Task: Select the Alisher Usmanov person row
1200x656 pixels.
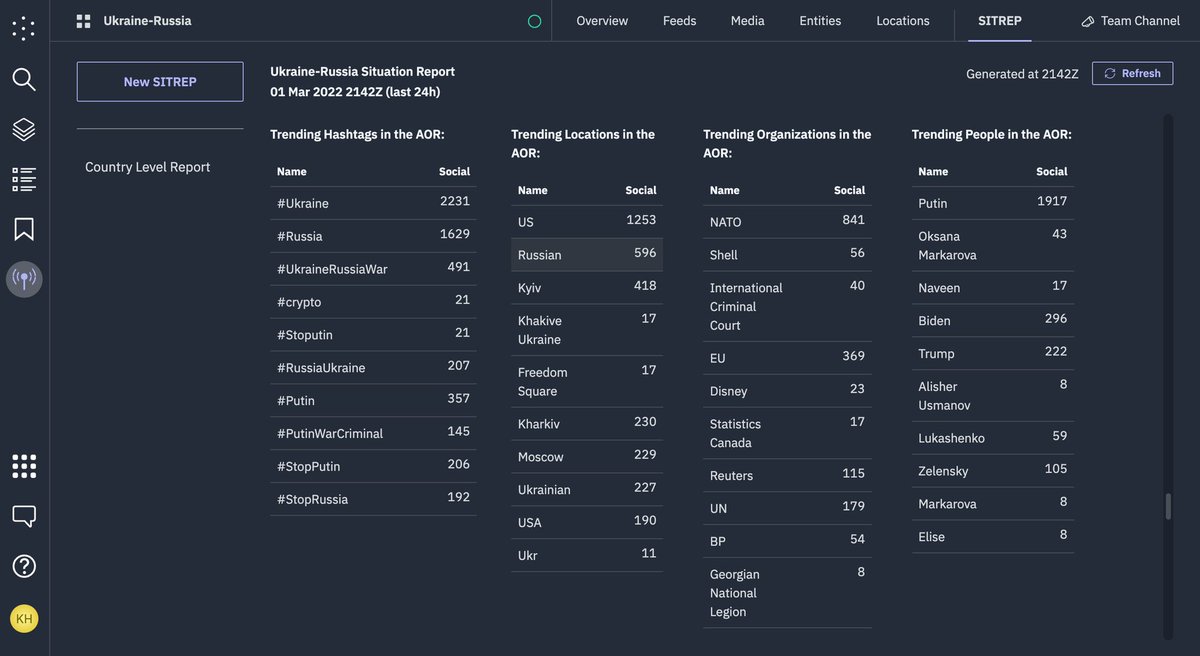Action: pos(993,396)
